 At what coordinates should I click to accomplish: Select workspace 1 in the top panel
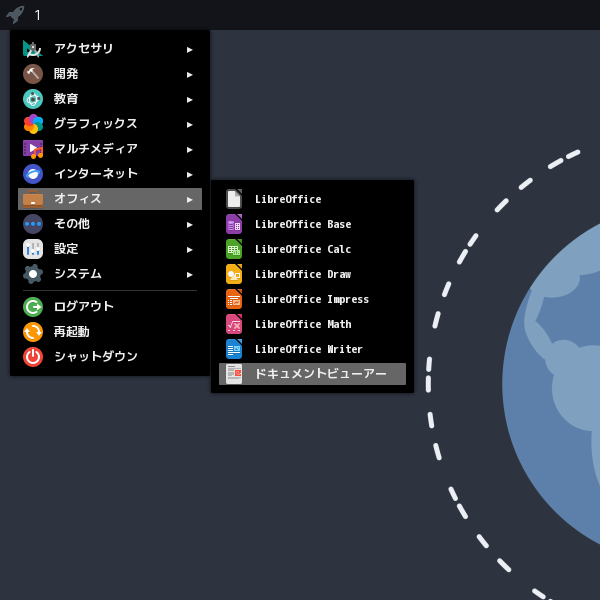[x=37, y=15]
